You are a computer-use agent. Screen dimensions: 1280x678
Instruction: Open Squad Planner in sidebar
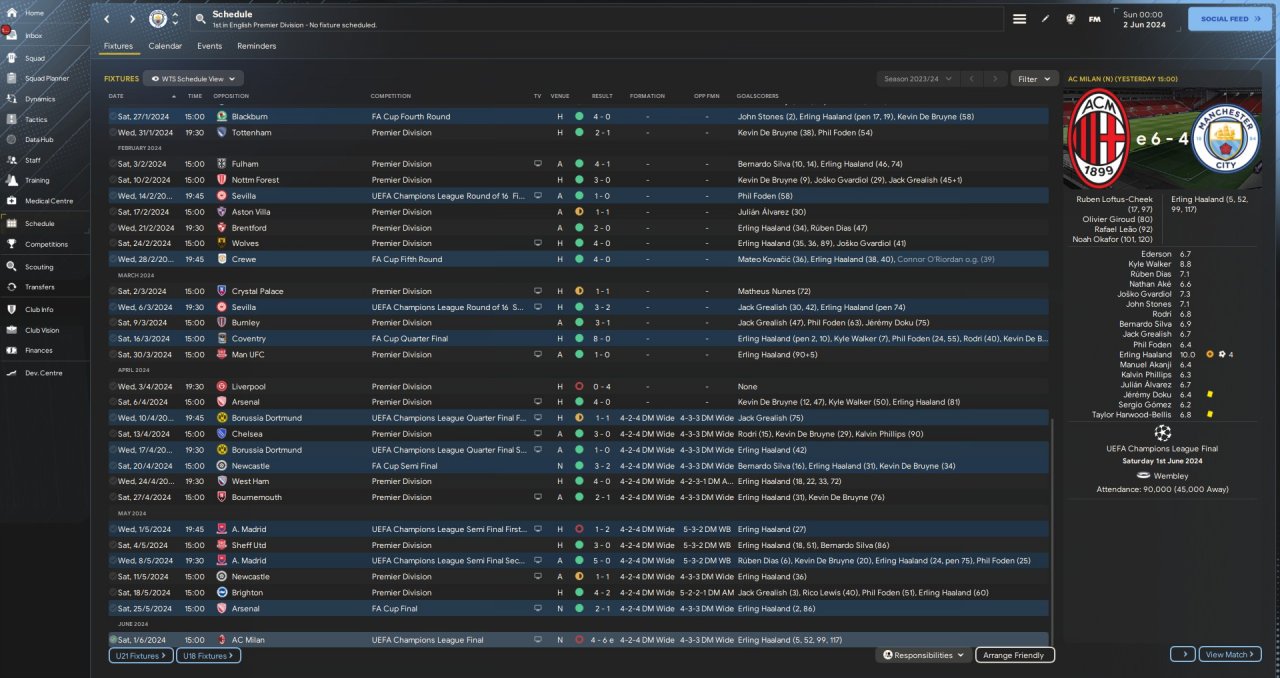click(46, 78)
